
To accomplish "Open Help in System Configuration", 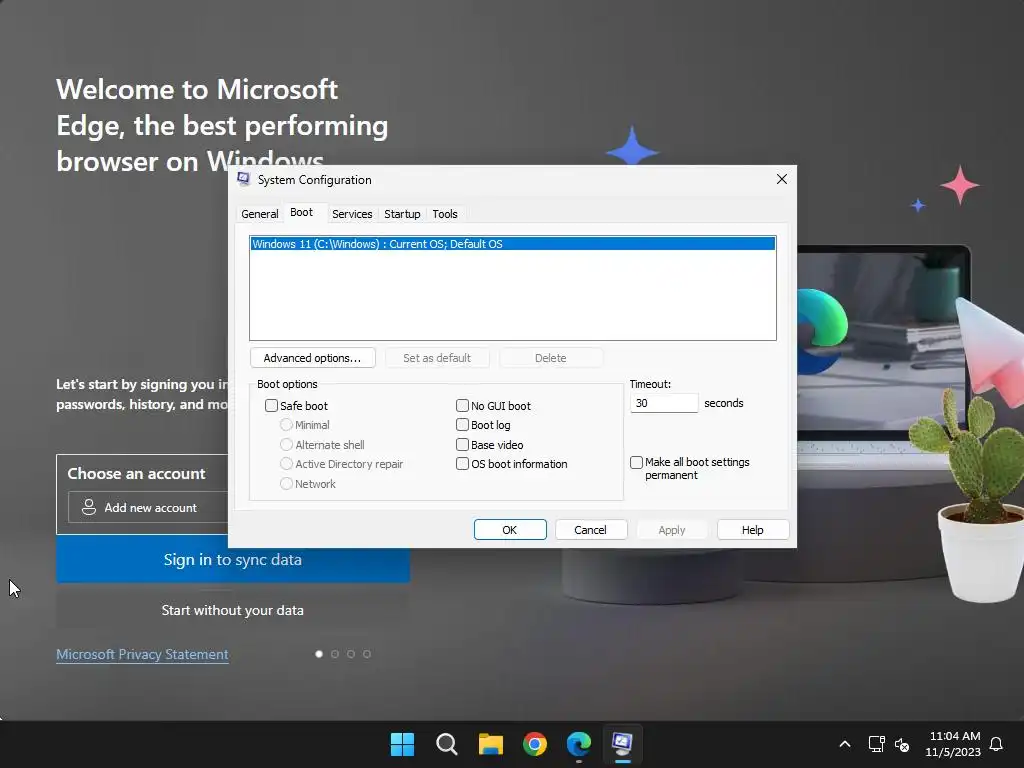I will tap(752, 530).
